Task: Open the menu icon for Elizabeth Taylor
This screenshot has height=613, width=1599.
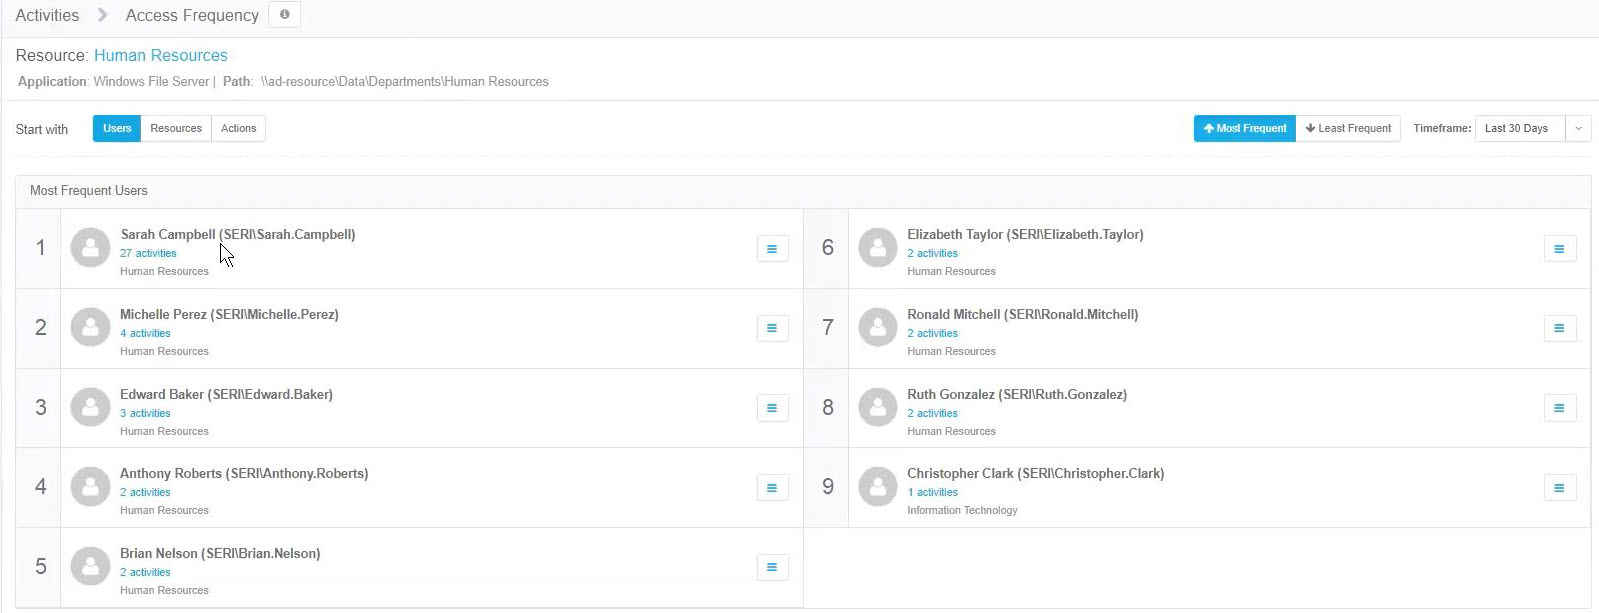Action: click(1559, 249)
